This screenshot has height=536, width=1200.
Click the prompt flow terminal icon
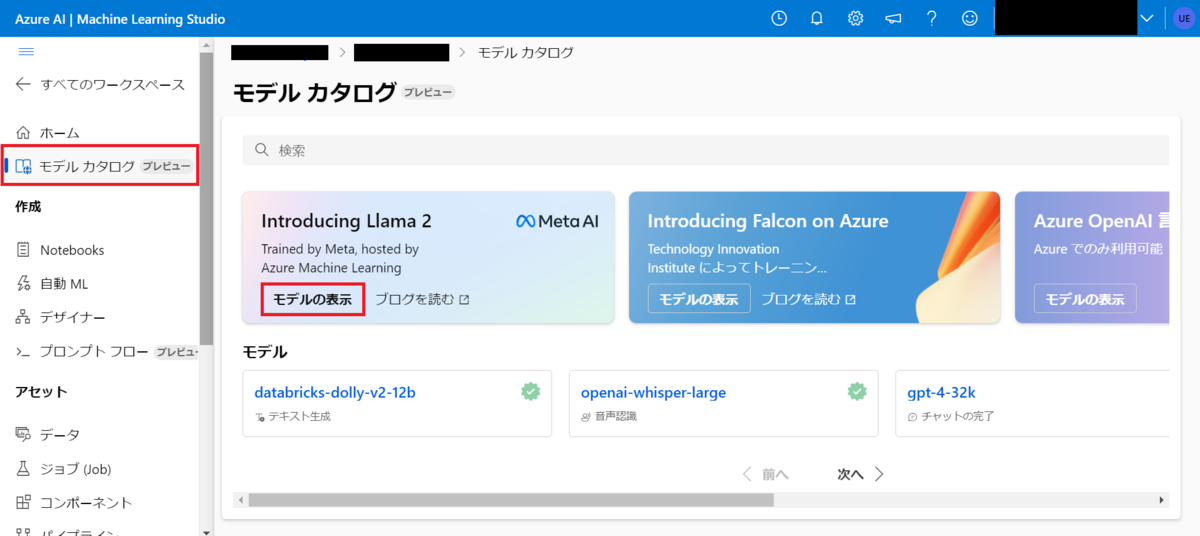(x=23, y=352)
